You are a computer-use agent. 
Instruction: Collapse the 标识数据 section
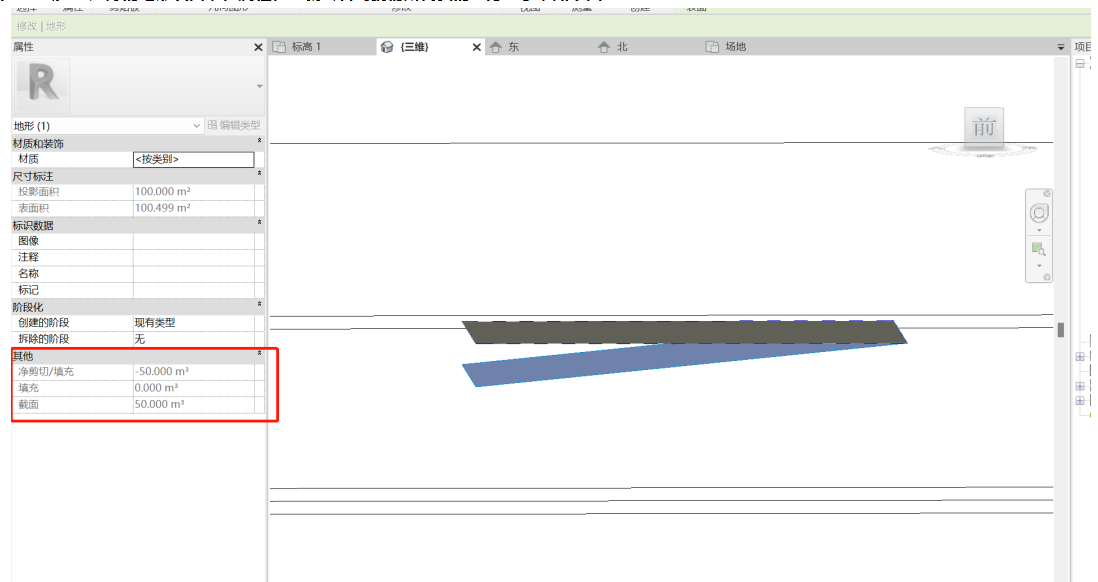(x=259, y=223)
